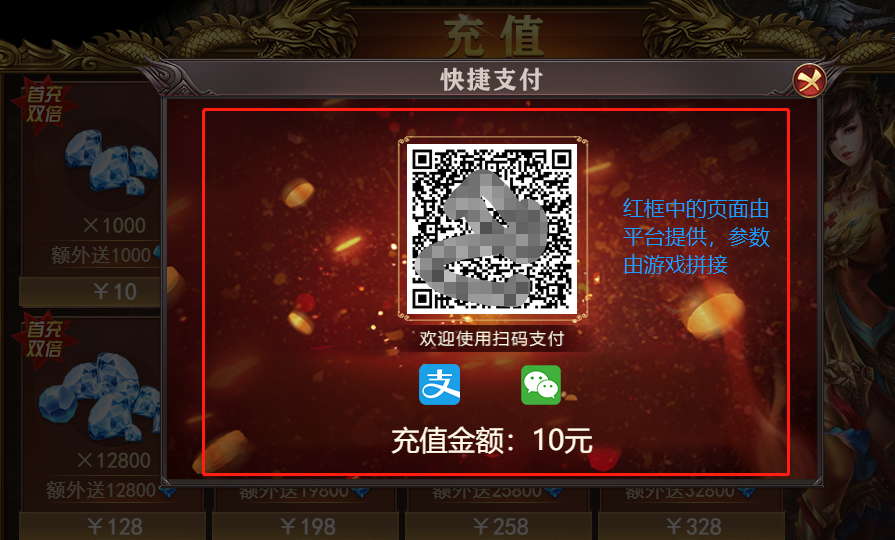Click the lower 首充双倍 badge
The height and width of the screenshot is (540, 895).
click(44, 339)
